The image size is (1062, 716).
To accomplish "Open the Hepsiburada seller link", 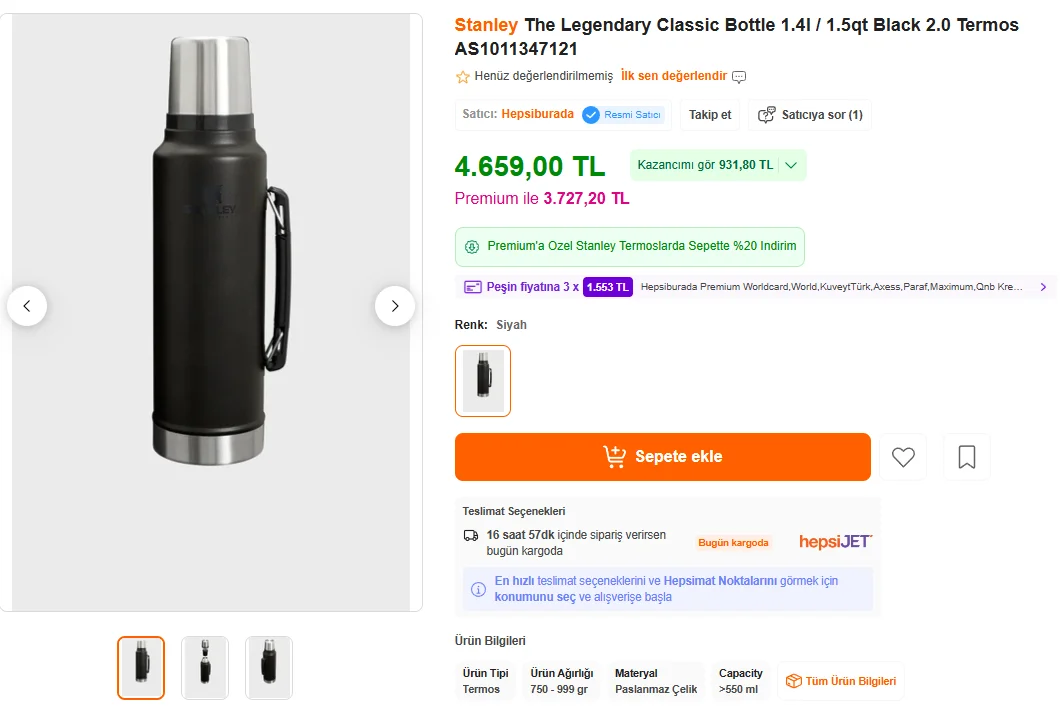I will tap(537, 114).
